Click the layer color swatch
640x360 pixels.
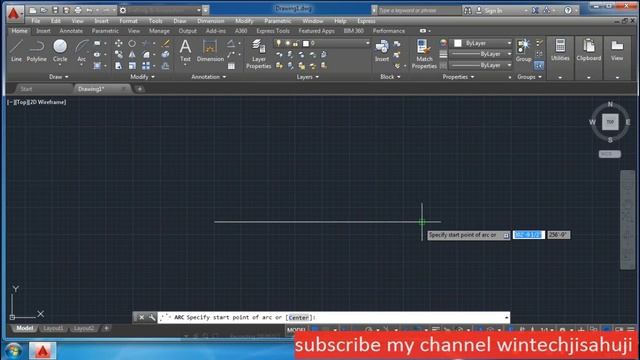306,43
